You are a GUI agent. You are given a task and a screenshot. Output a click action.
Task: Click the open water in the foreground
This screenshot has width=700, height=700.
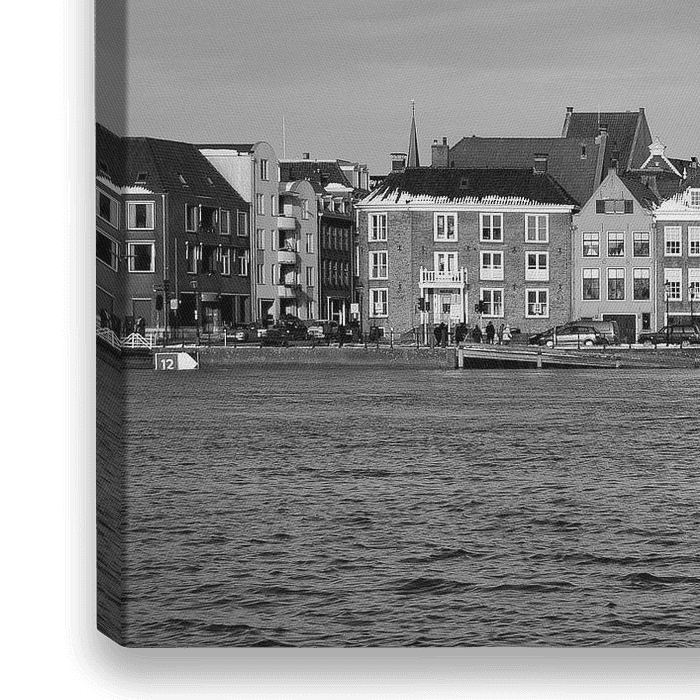click(400, 500)
